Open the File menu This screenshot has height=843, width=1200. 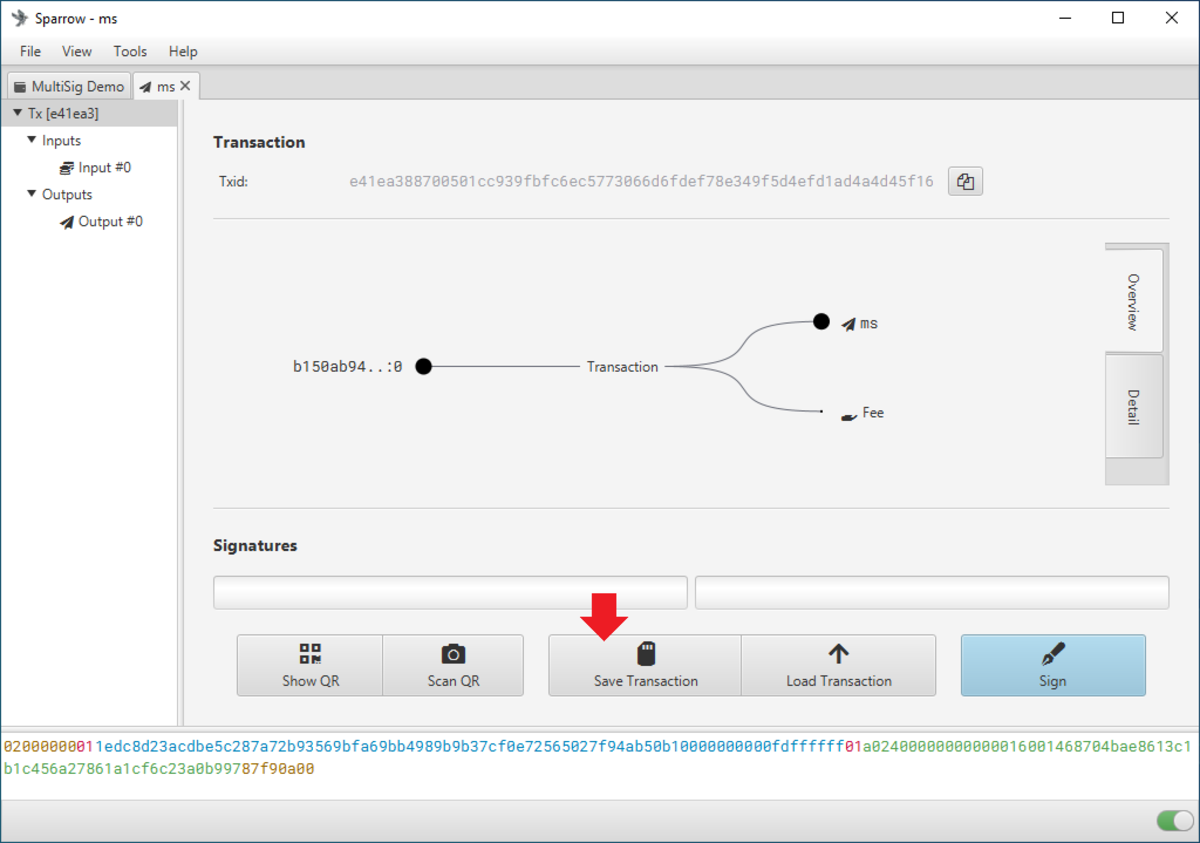[30, 51]
